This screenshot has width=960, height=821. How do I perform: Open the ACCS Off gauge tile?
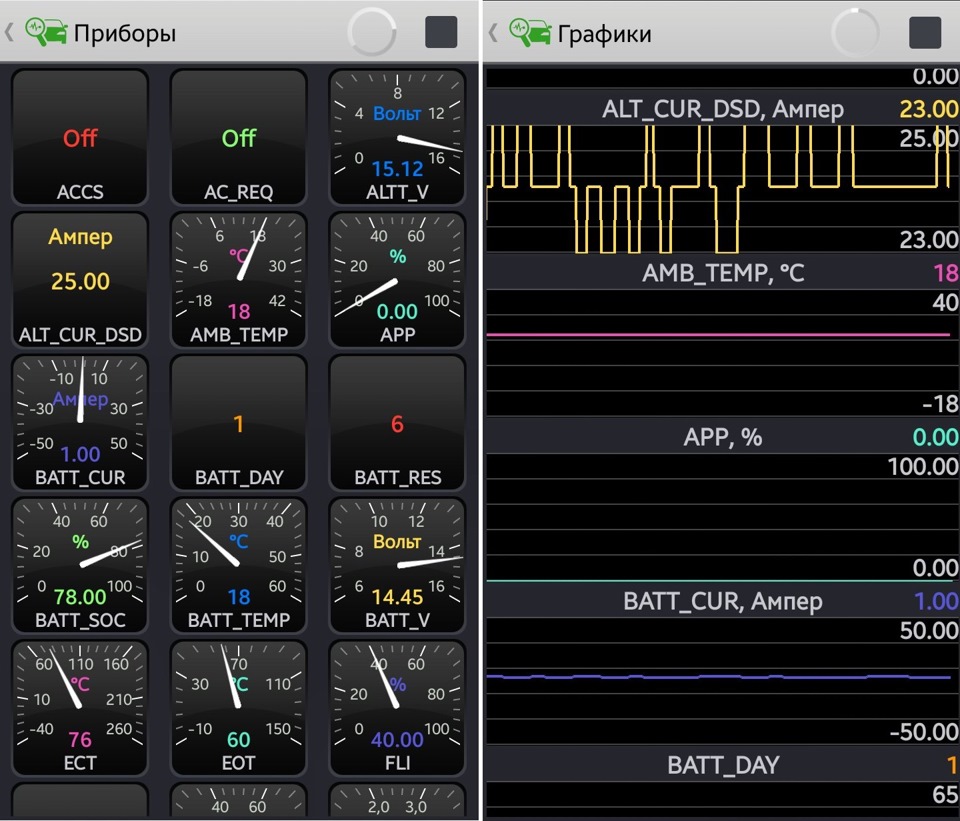pos(80,137)
